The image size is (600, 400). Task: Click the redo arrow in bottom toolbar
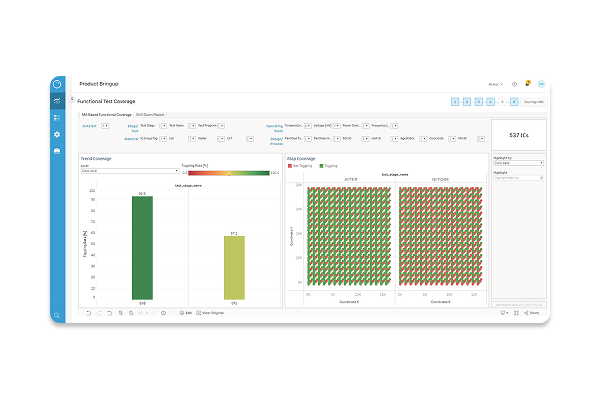pos(99,313)
